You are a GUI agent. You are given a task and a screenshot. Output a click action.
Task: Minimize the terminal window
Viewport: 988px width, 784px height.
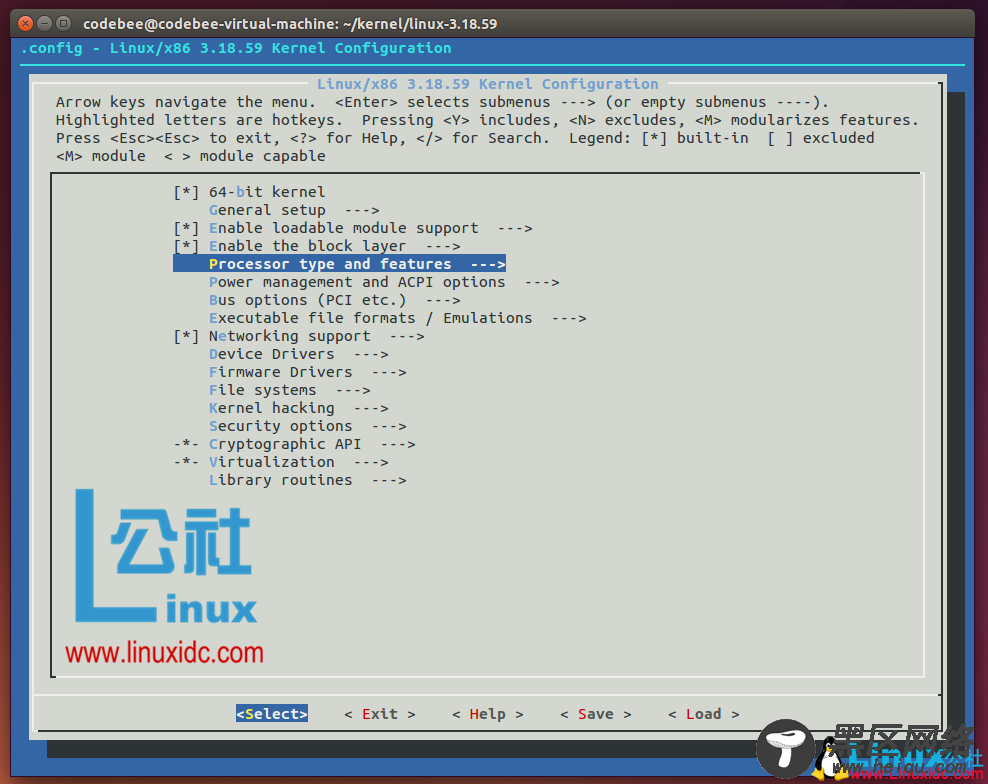coord(45,24)
